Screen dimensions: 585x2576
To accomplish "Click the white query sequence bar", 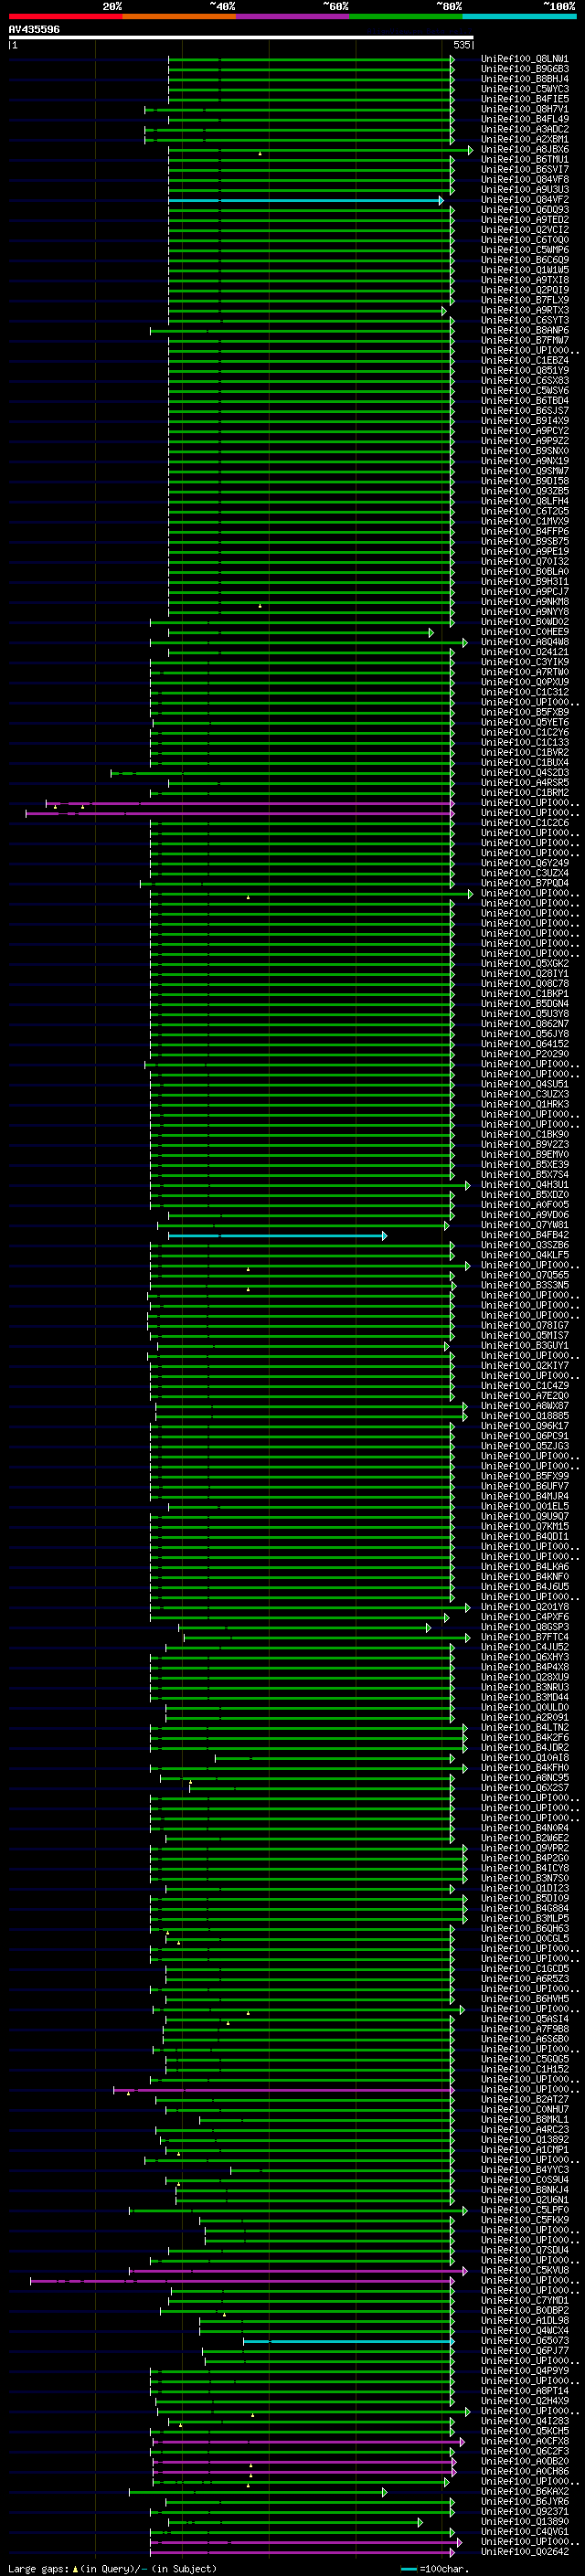I will coord(241,38).
